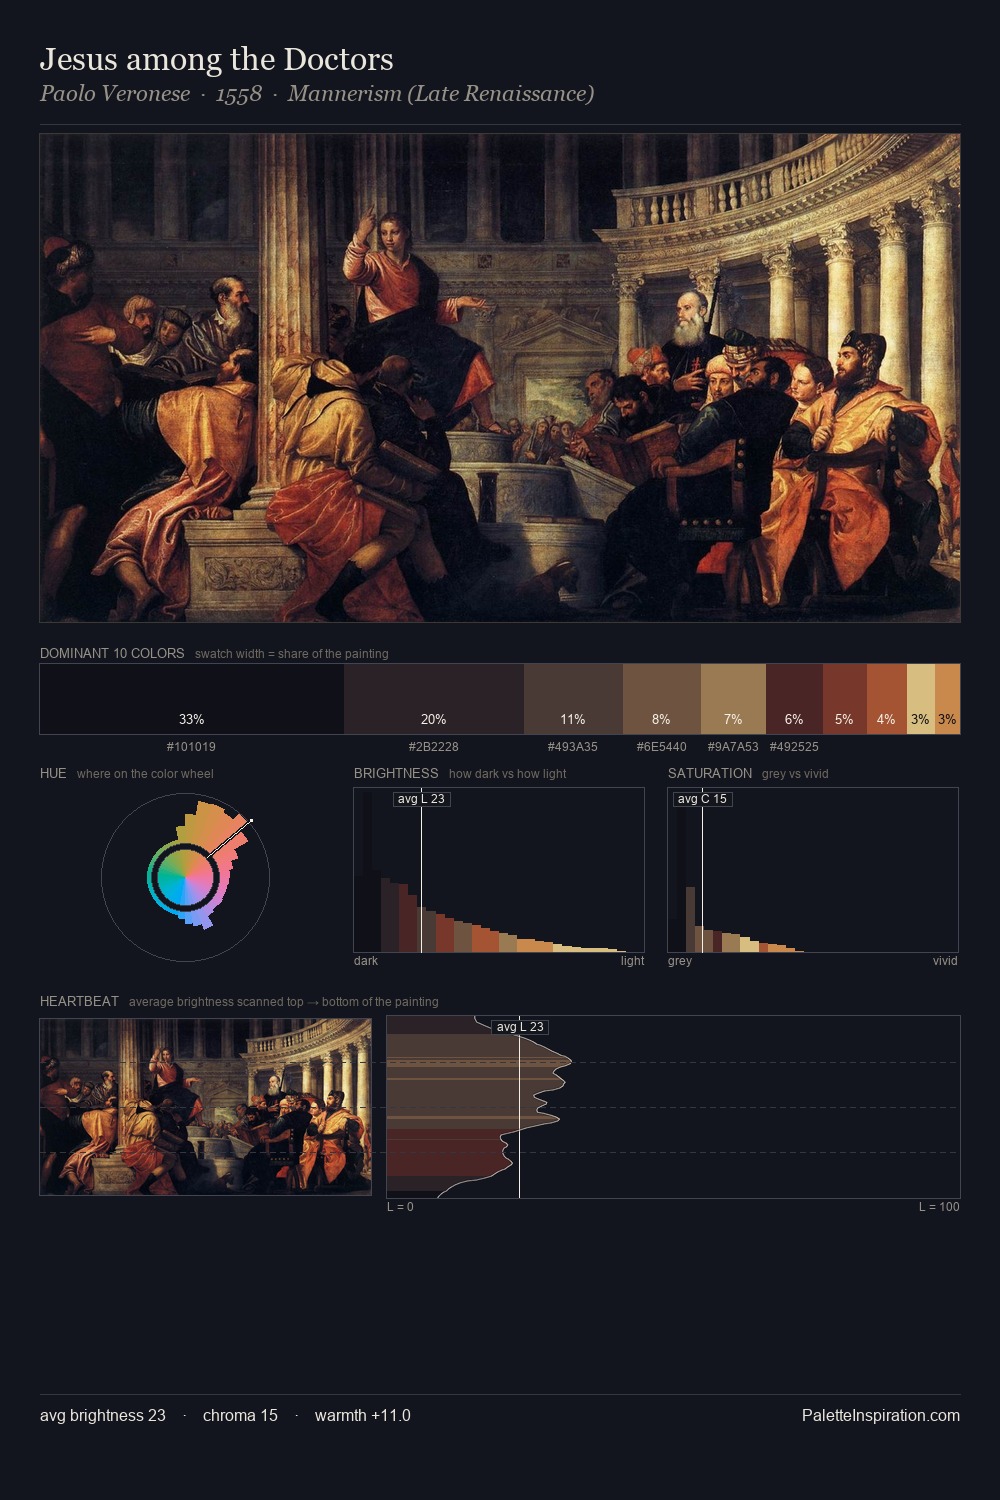Click the Paolo Veronese subtitle line

[x=317, y=94]
